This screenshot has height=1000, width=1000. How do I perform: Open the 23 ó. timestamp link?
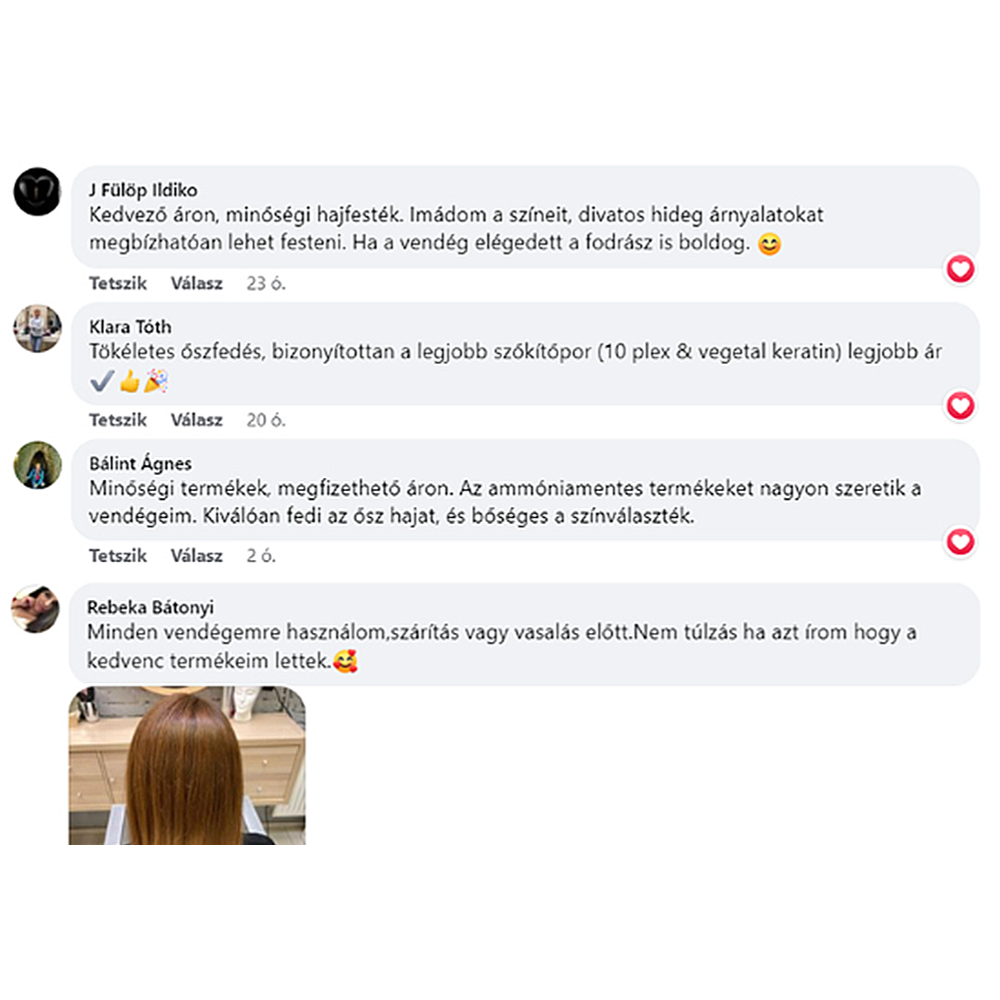(266, 283)
